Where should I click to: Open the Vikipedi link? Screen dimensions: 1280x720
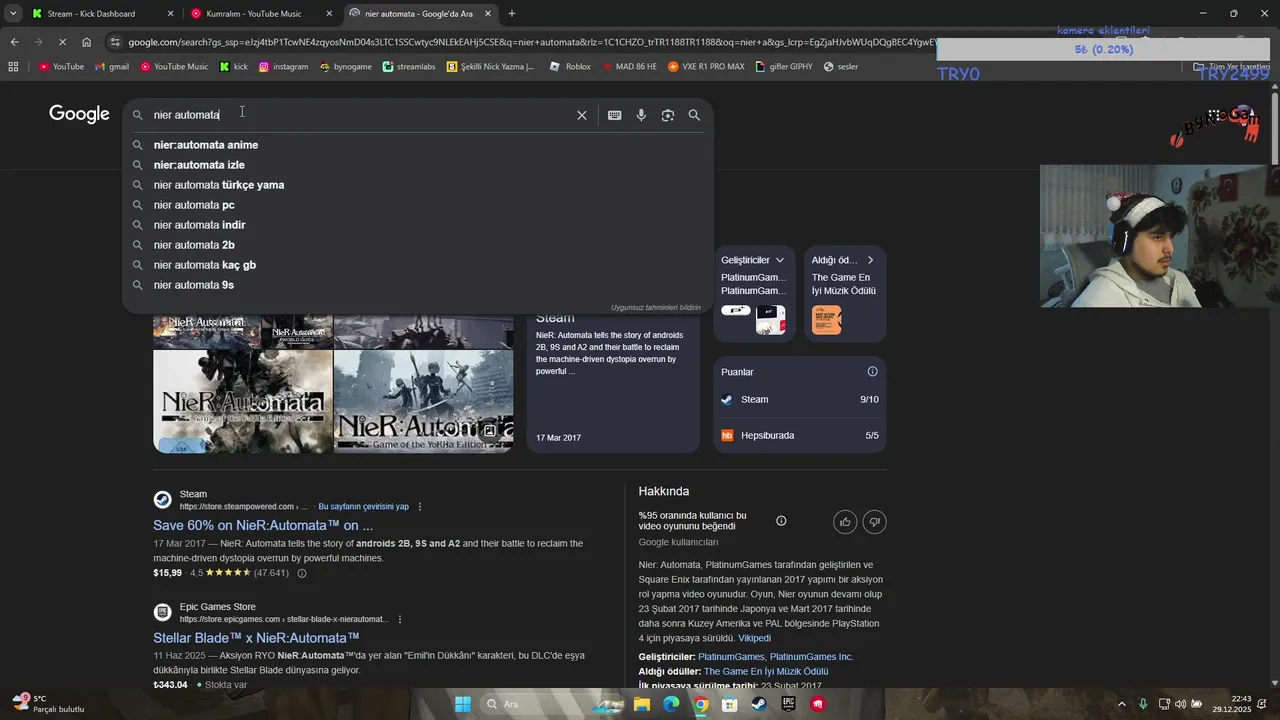pyautogui.click(x=754, y=638)
